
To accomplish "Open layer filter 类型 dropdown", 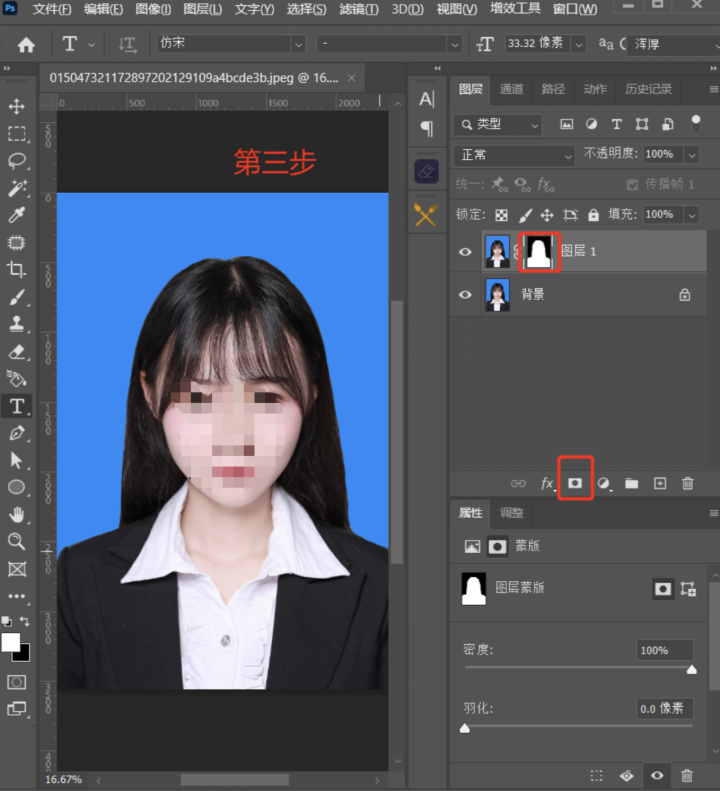I will 497,125.
